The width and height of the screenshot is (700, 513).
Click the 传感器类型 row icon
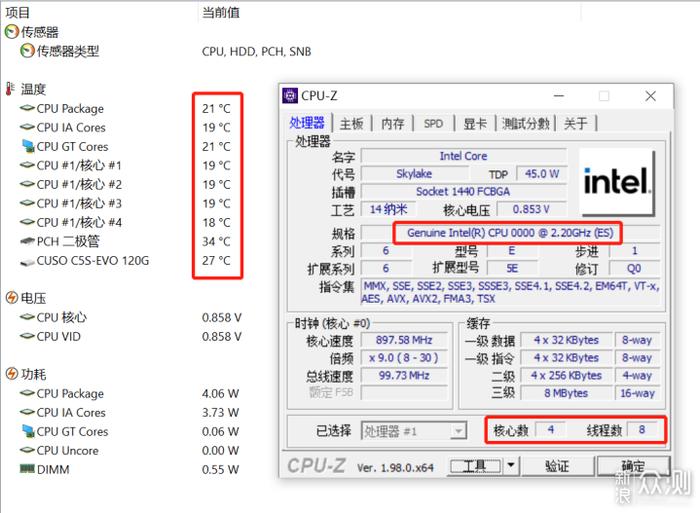pyautogui.click(x=27, y=51)
